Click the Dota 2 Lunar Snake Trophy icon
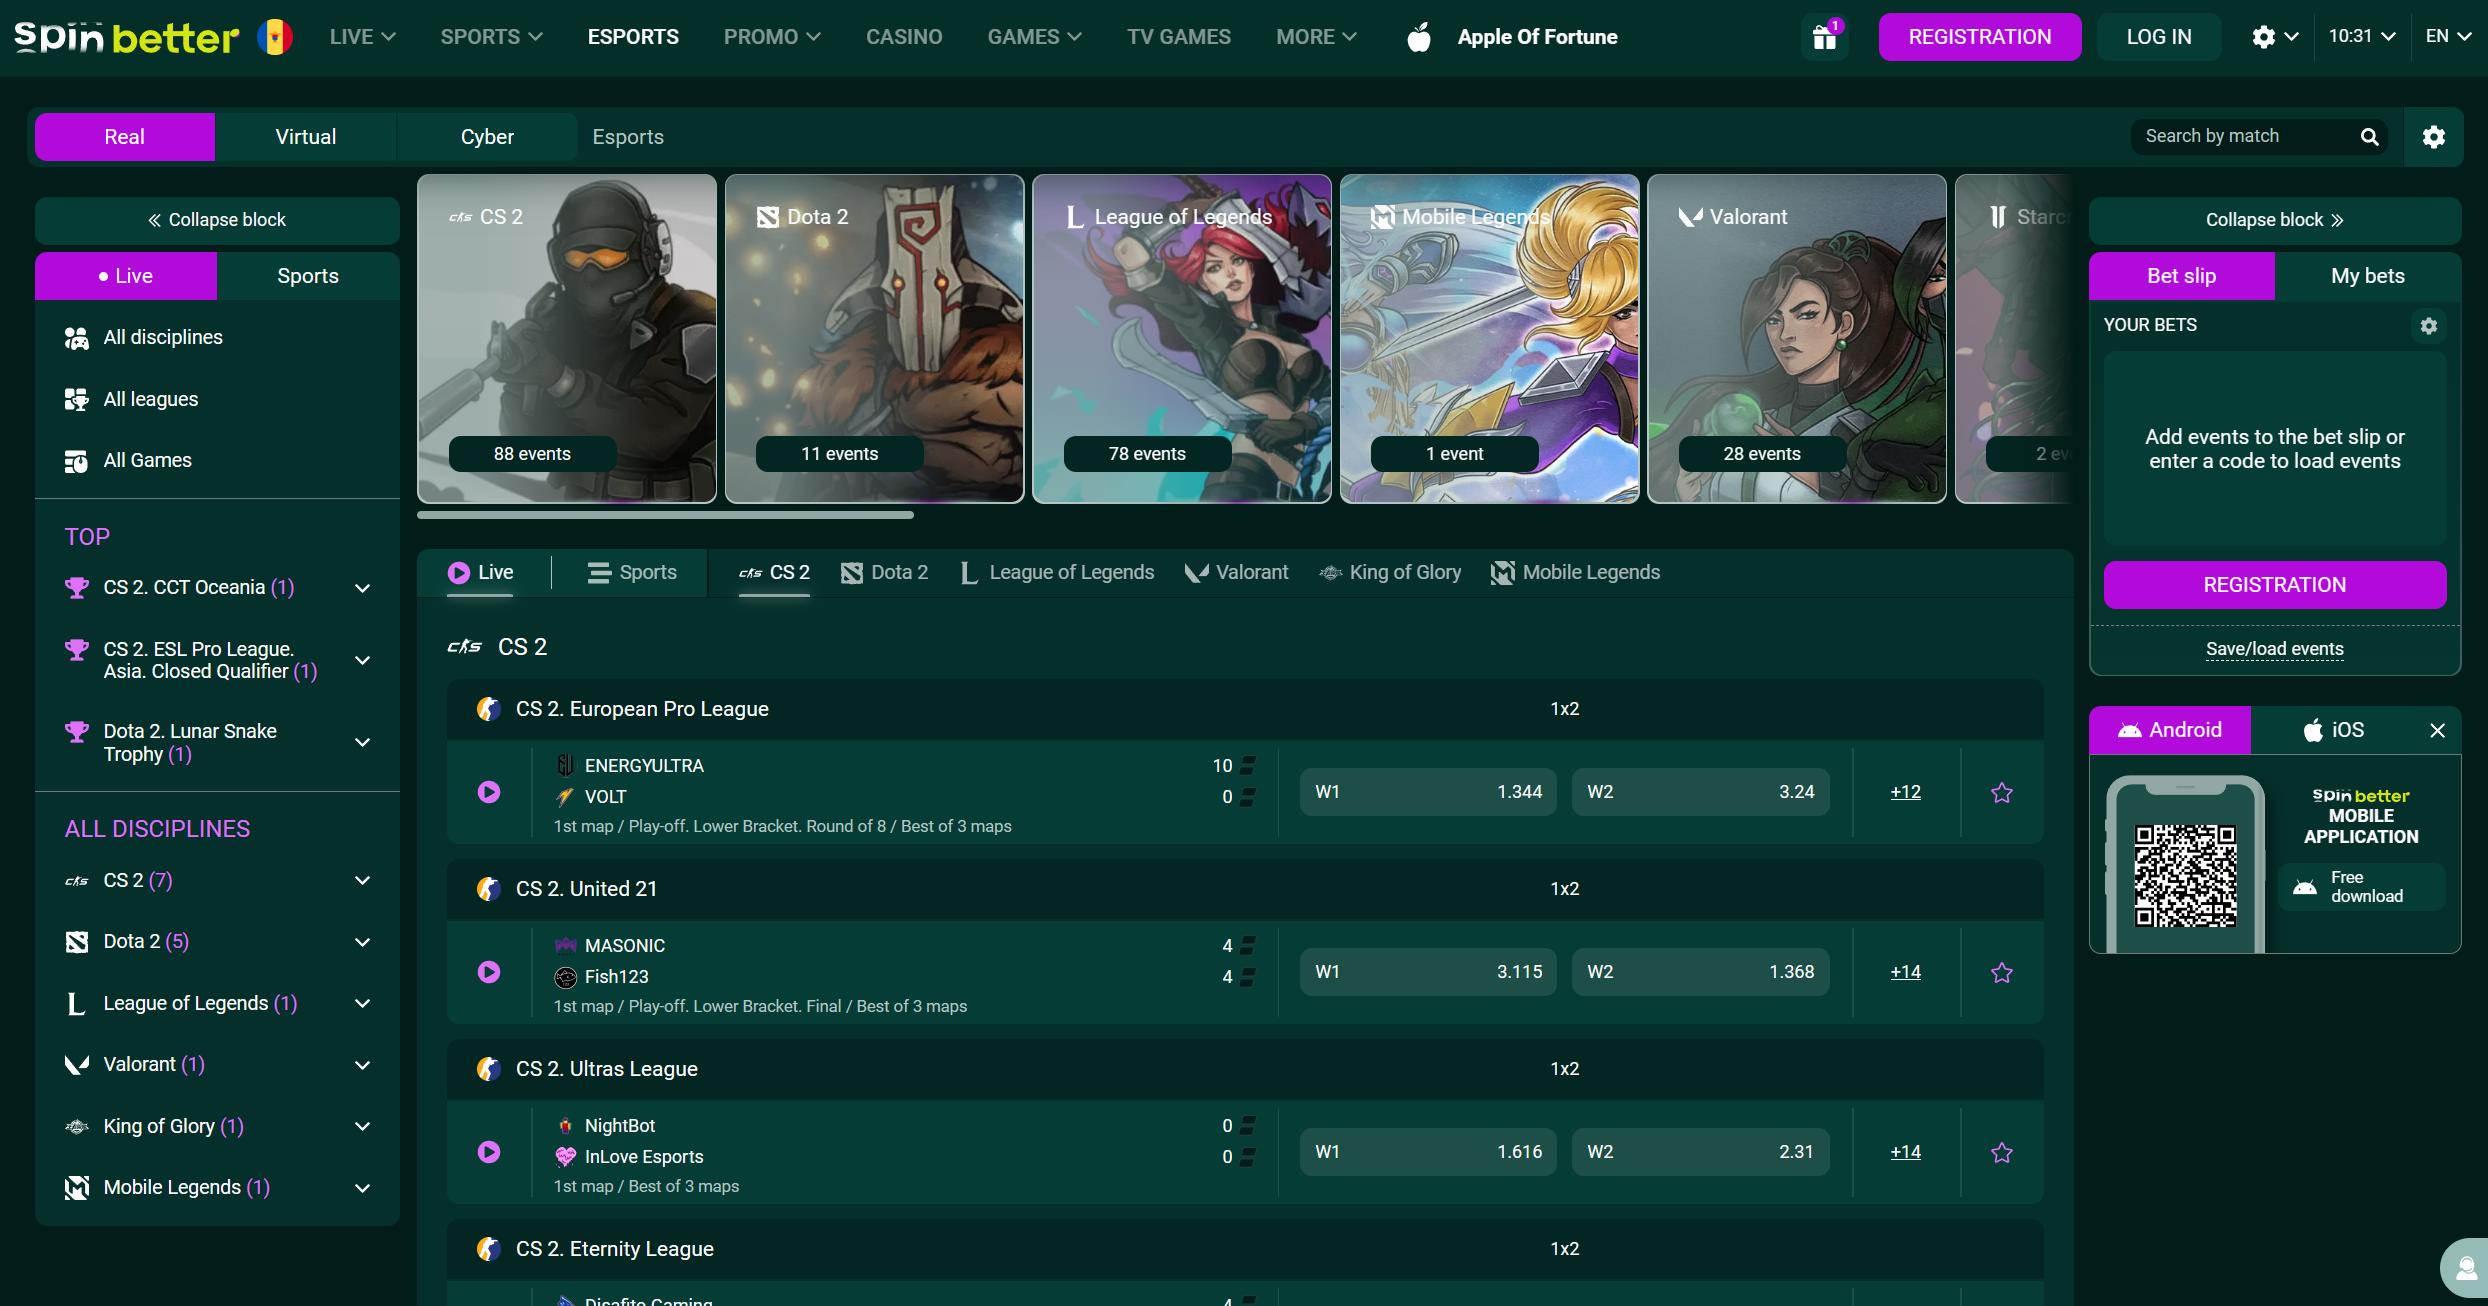 (76, 732)
